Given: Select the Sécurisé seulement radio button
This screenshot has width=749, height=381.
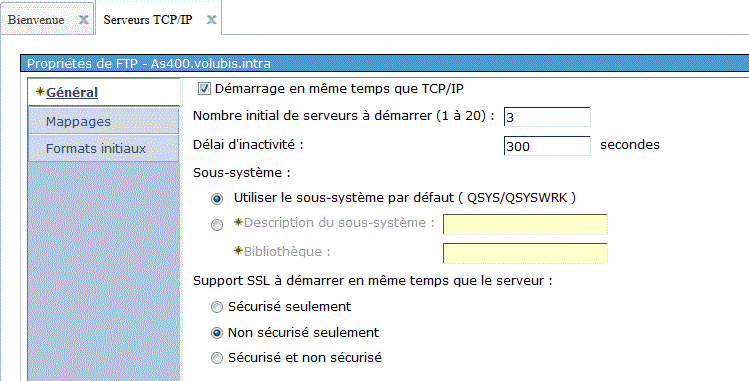Looking at the screenshot, I should pos(217,307).
